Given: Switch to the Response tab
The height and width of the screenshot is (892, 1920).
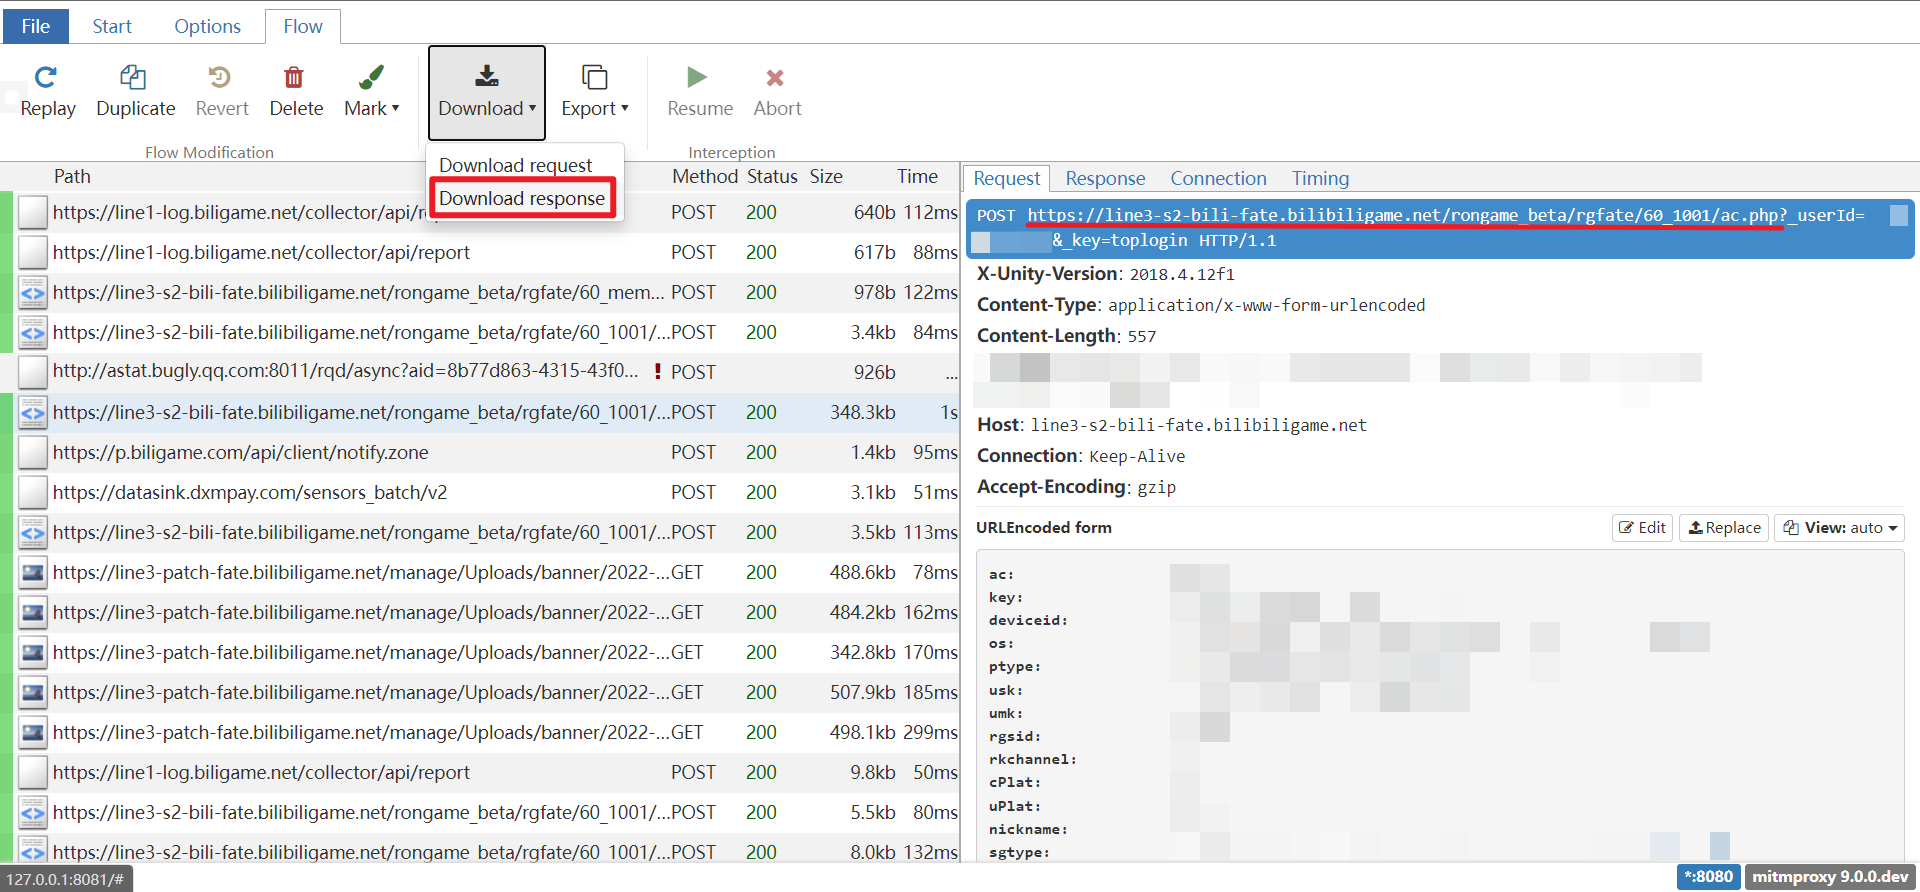Looking at the screenshot, I should coord(1105,178).
